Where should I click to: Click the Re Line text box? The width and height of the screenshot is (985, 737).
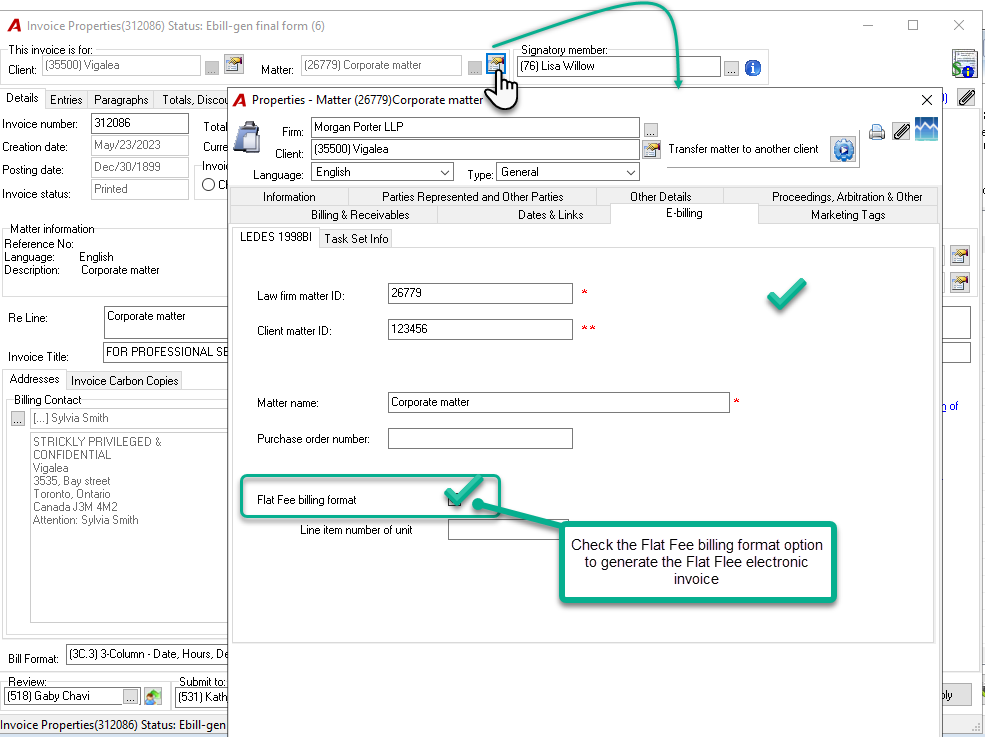pyautogui.click(x=166, y=322)
